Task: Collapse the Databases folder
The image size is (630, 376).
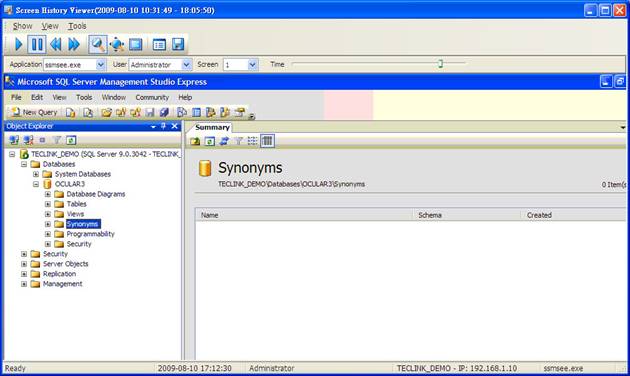Action: click(24, 164)
